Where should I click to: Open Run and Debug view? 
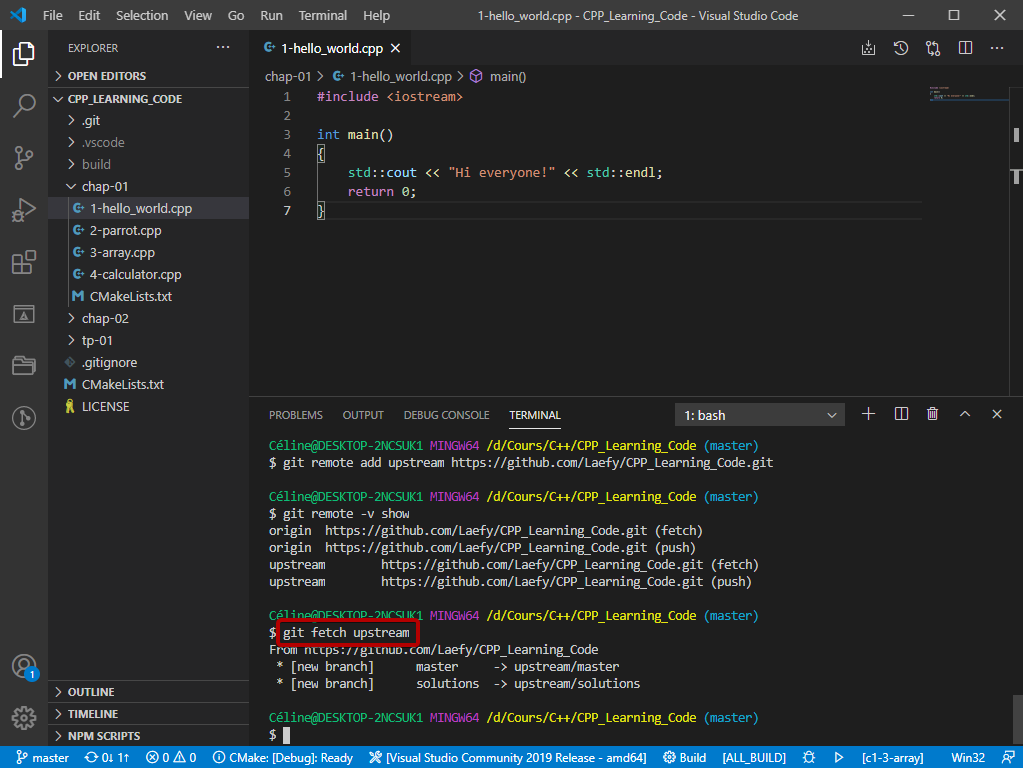(23, 209)
